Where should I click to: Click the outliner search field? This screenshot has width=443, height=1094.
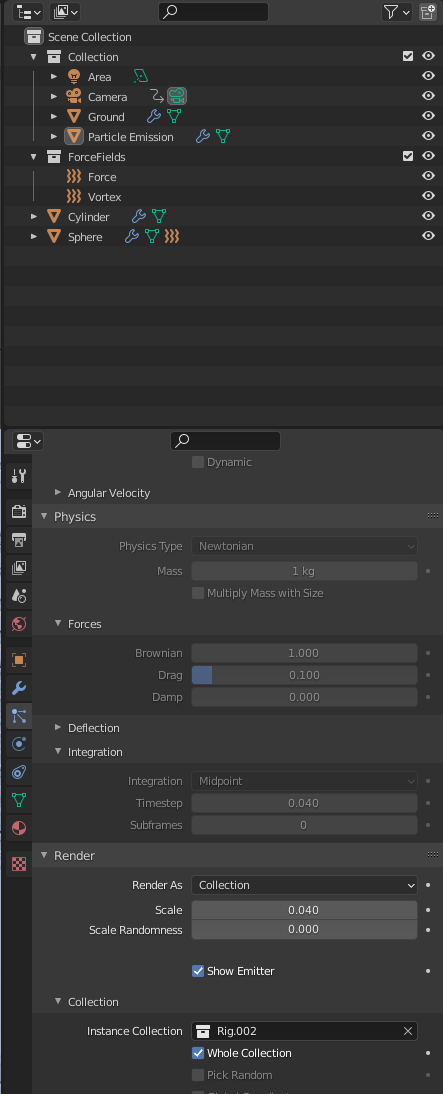(213, 12)
